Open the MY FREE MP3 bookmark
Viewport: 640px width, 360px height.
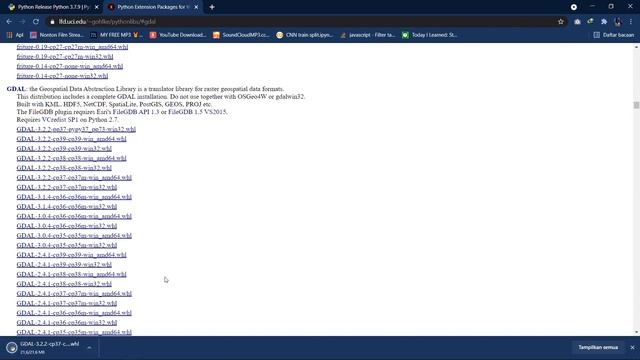pos(116,35)
